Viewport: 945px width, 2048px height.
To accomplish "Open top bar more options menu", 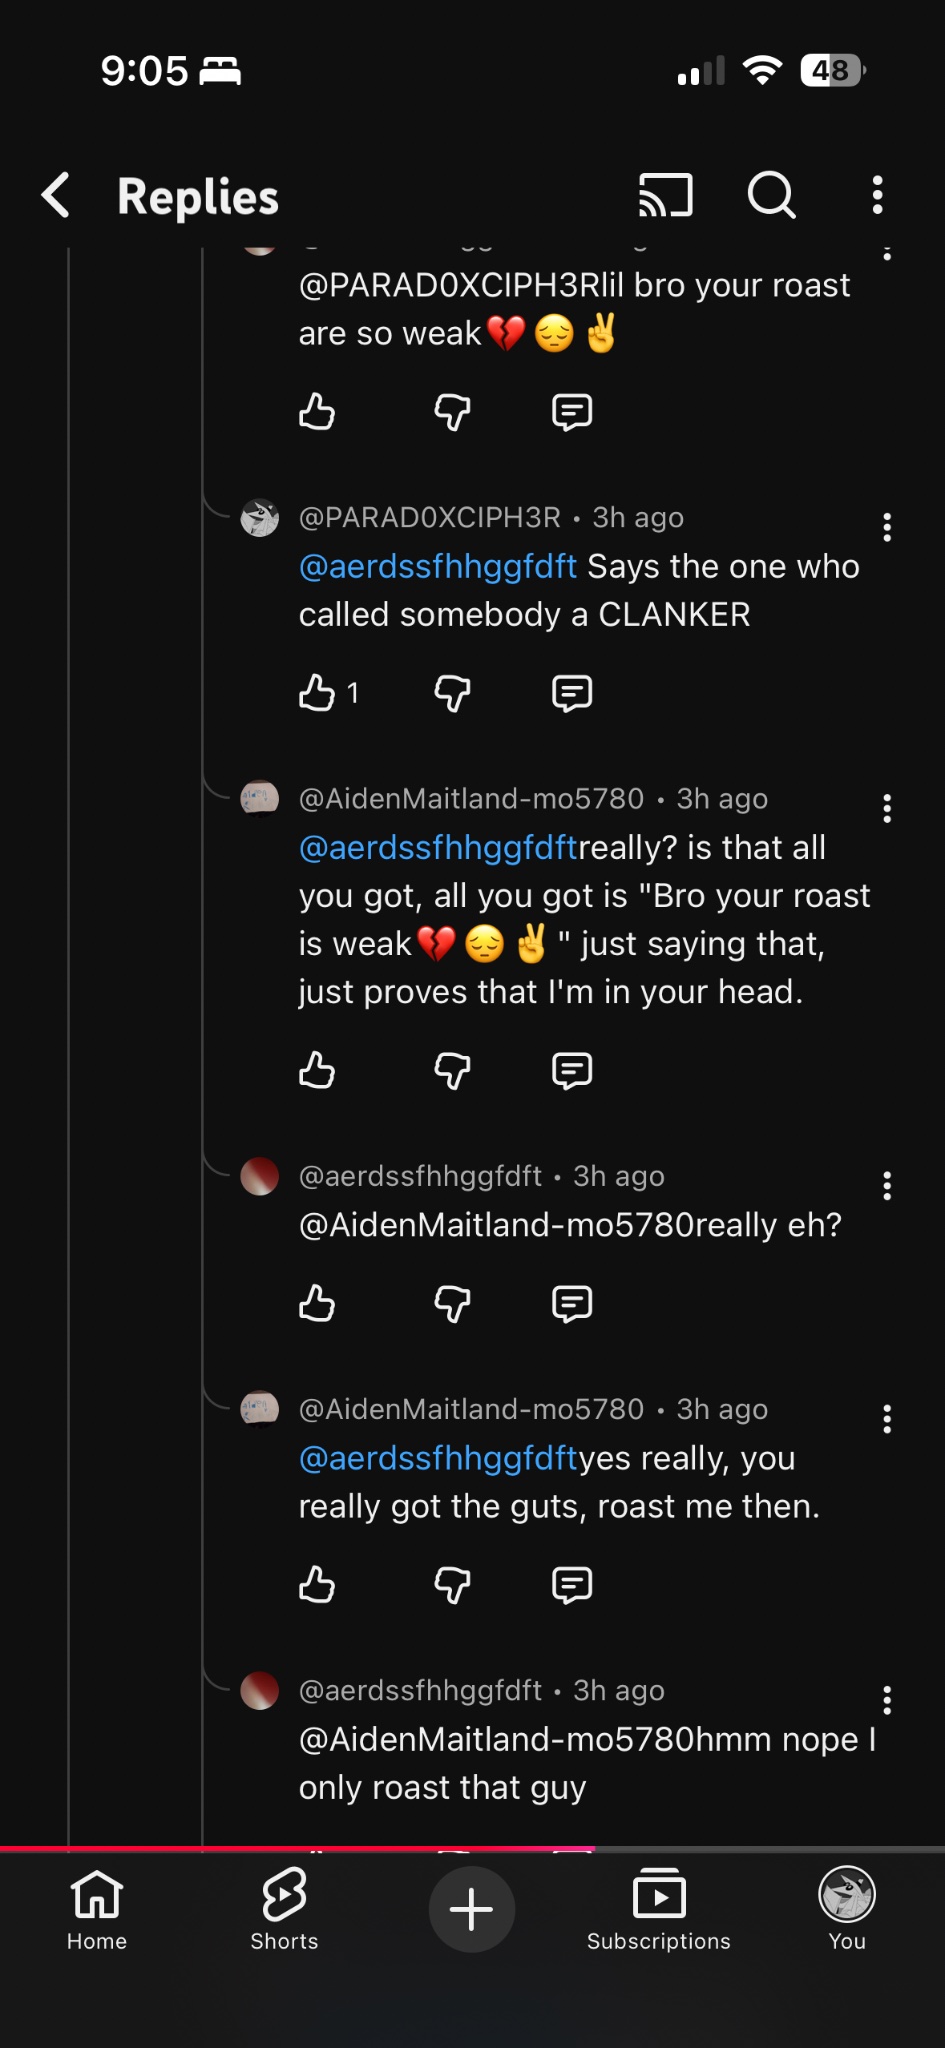I will point(877,195).
